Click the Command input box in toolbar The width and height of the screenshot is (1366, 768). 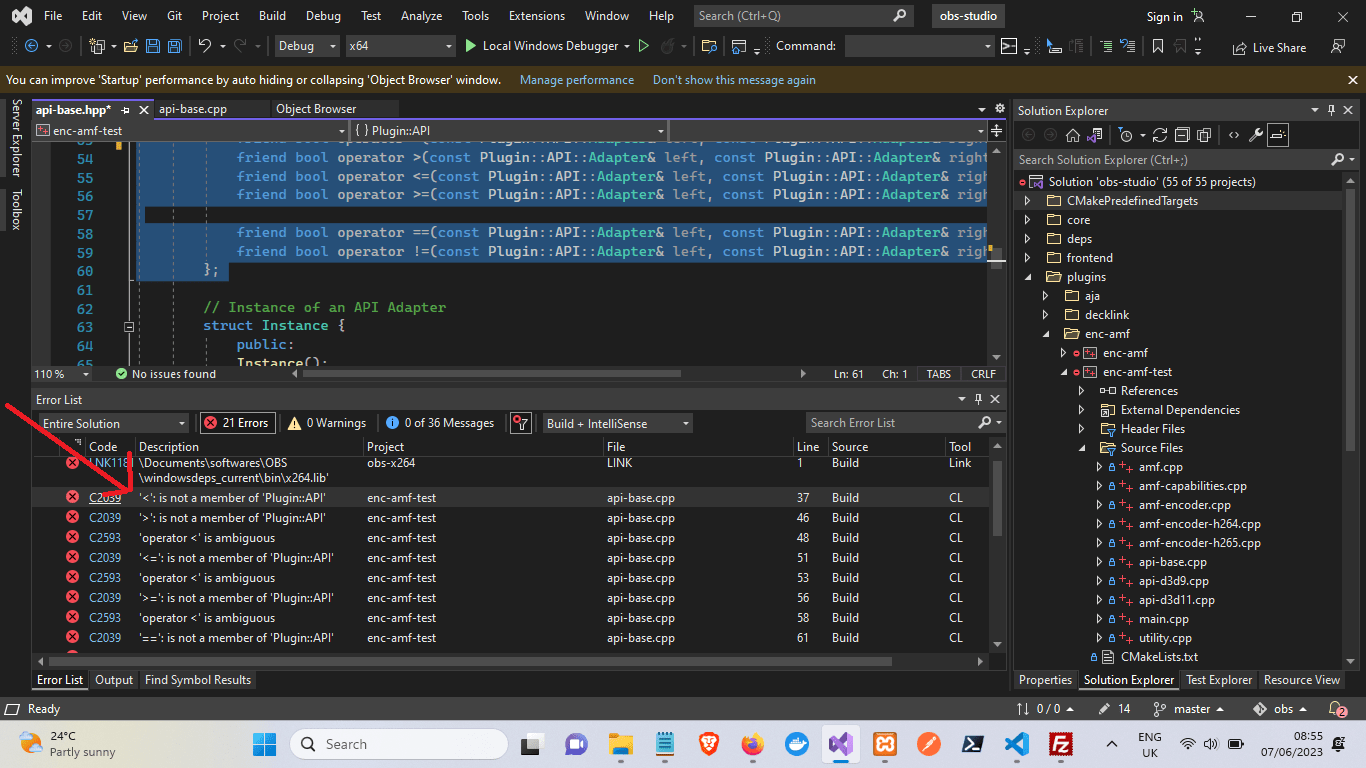tap(919, 46)
